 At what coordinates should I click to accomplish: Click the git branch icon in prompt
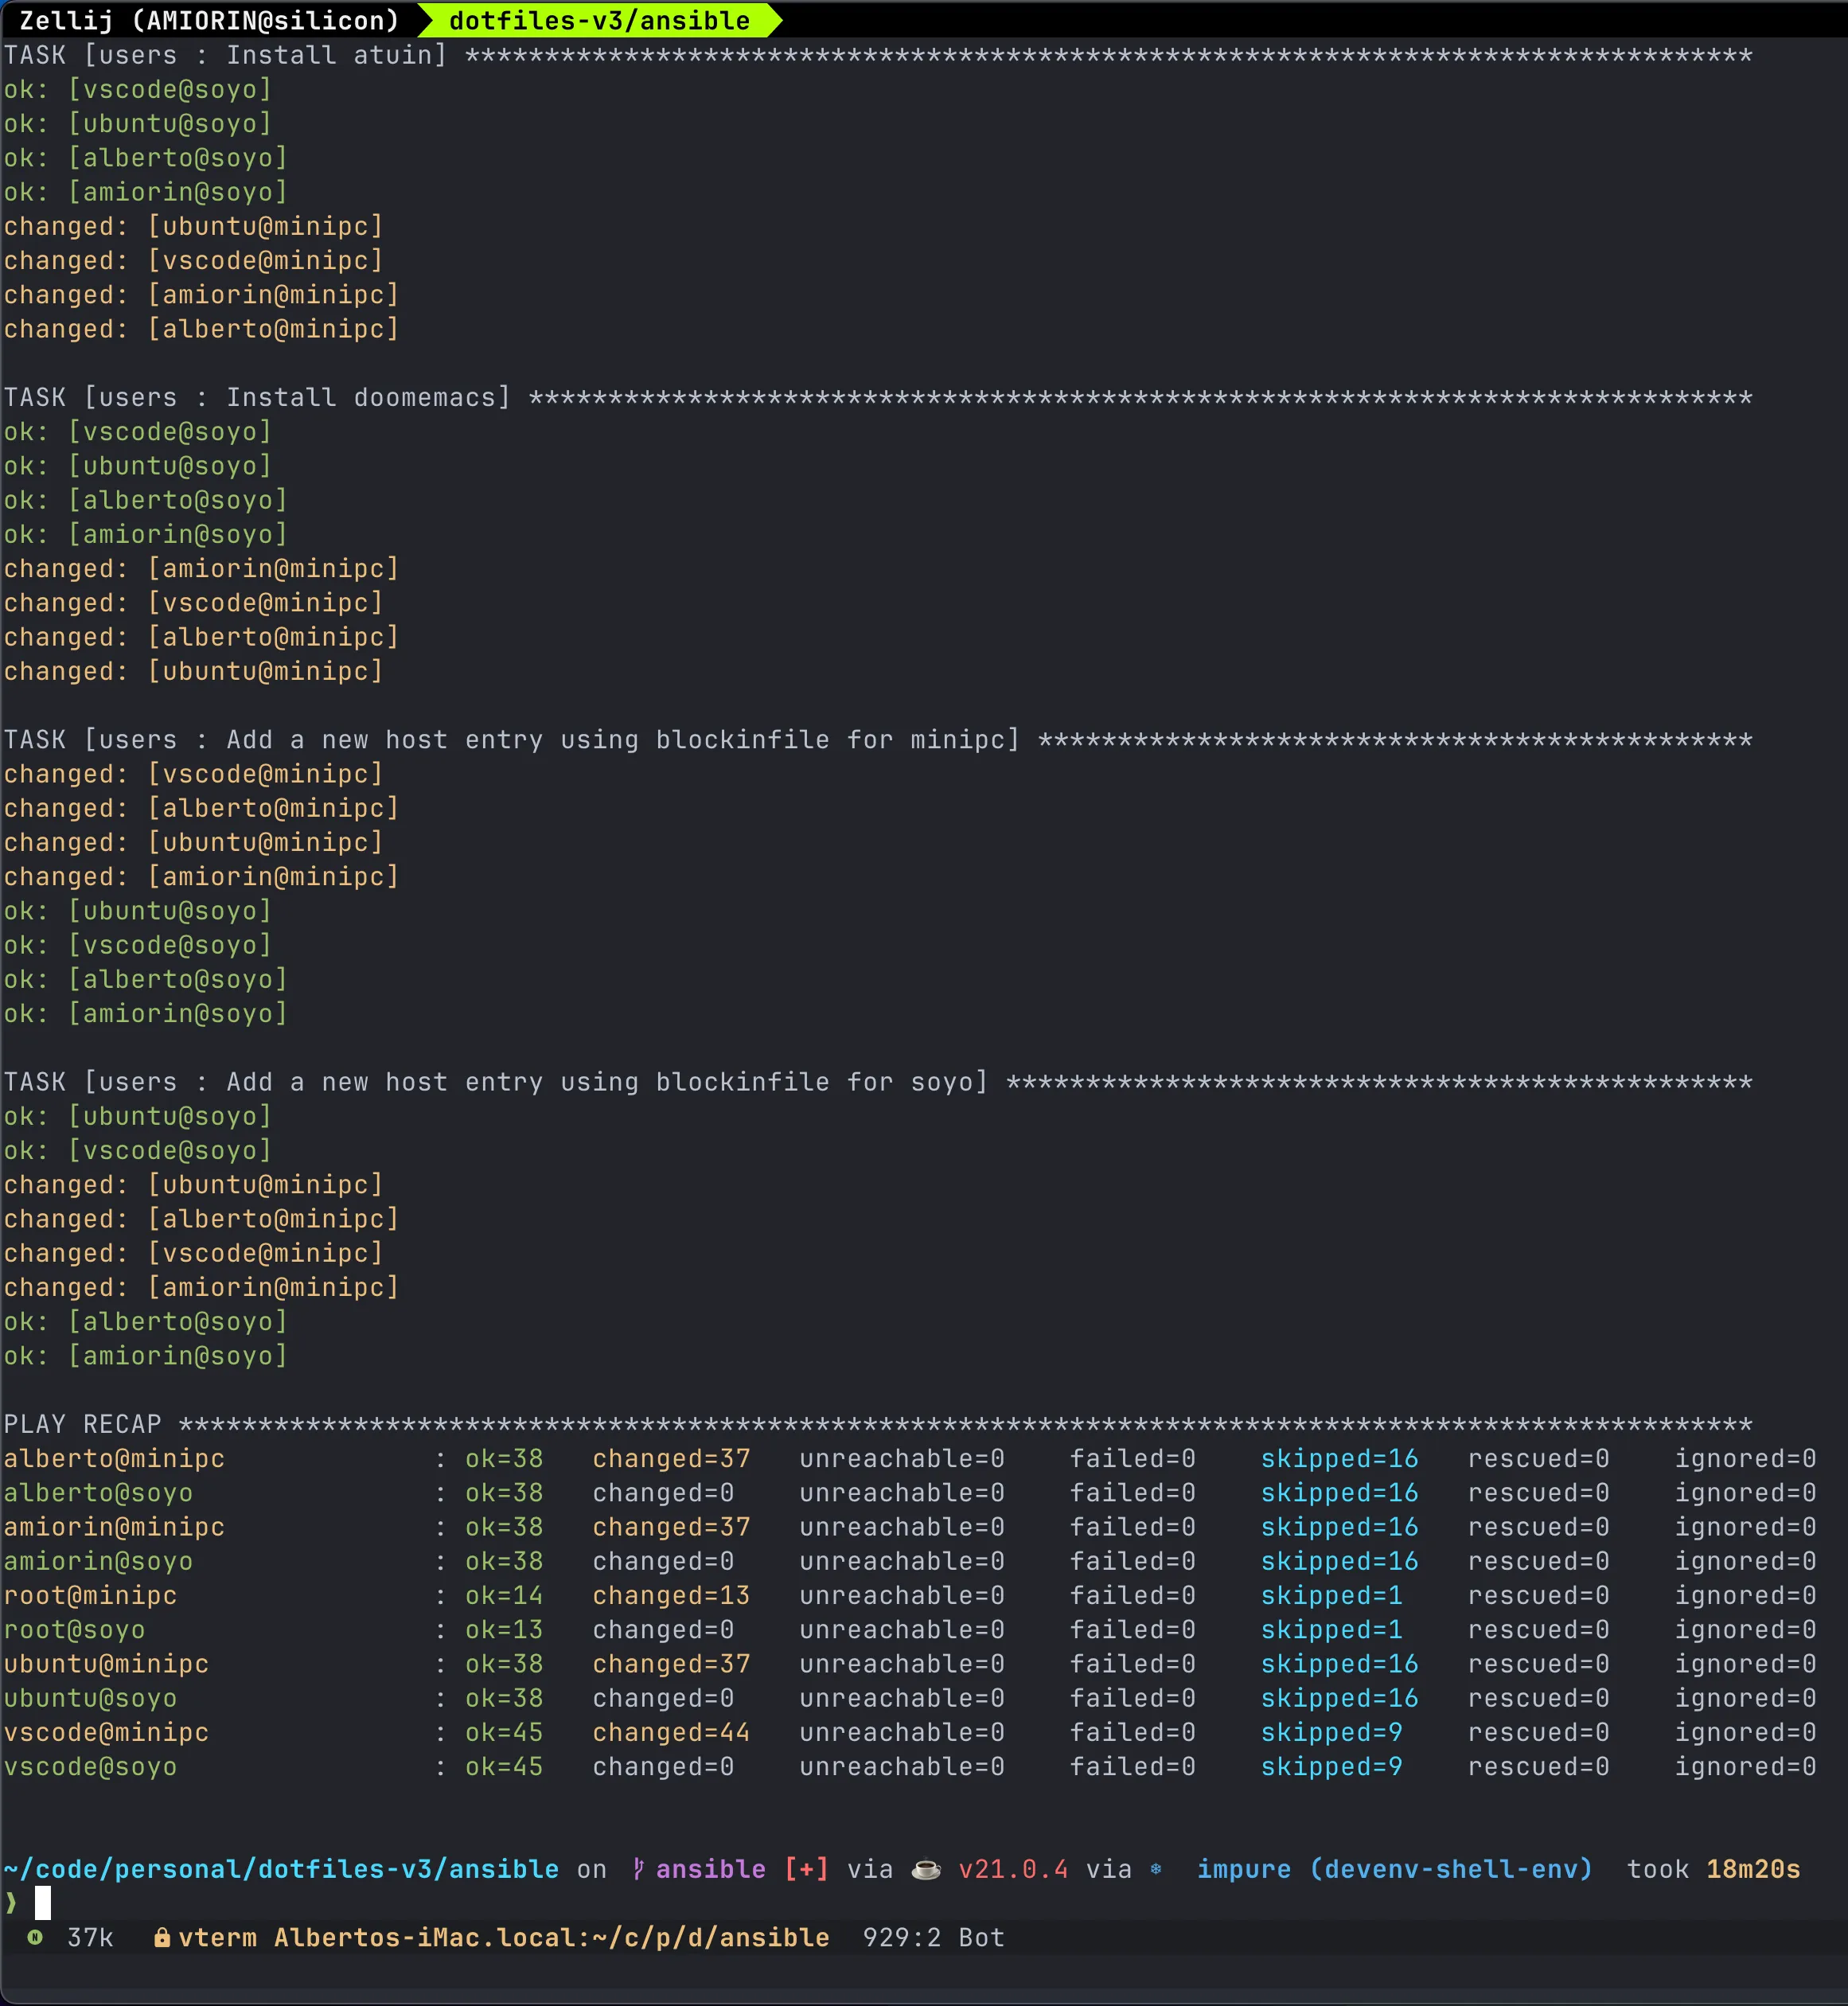(x=638, y=1869)
